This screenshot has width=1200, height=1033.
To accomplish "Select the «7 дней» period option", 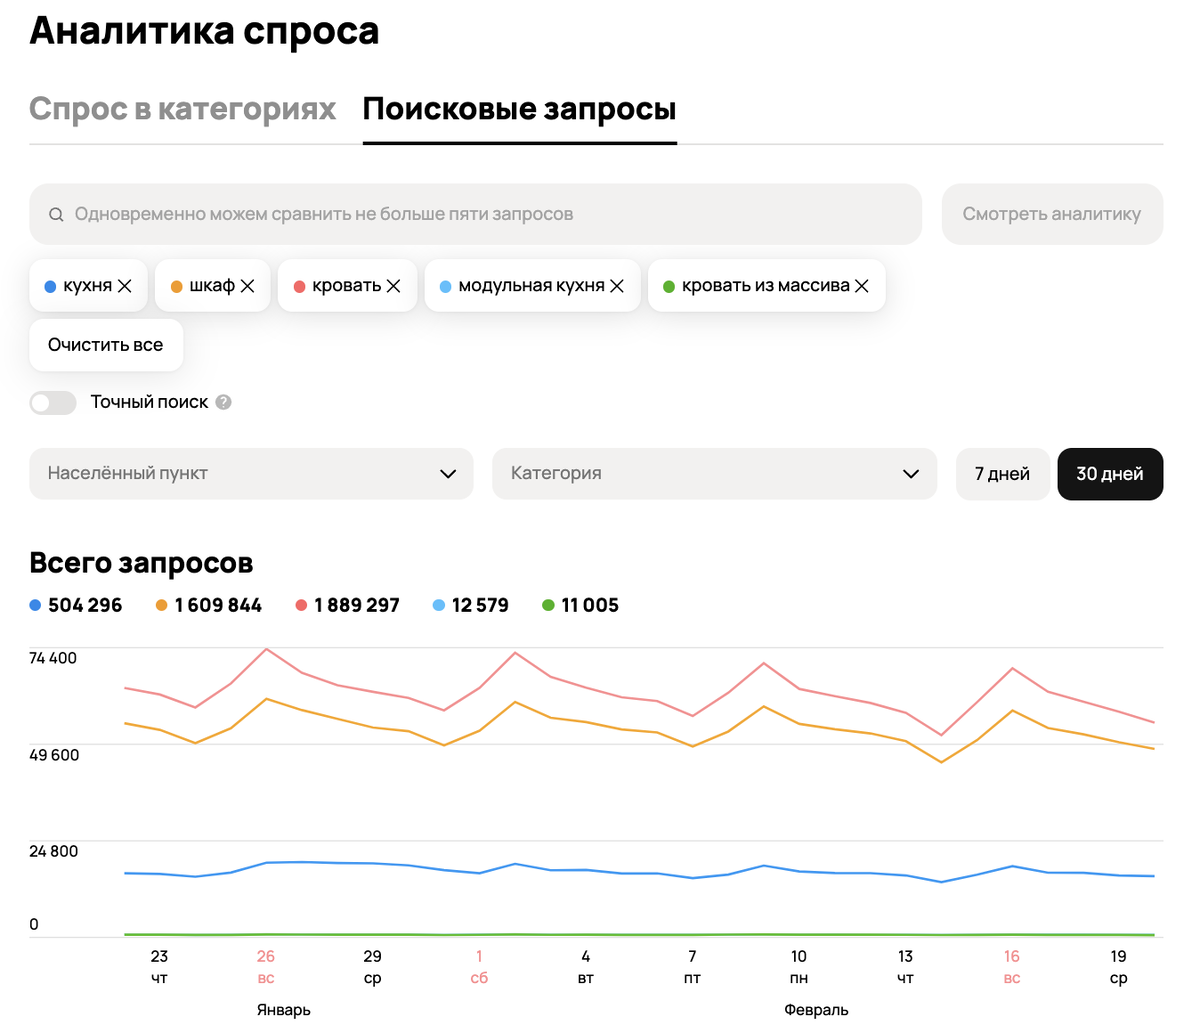I will (x=1002, y=474).
